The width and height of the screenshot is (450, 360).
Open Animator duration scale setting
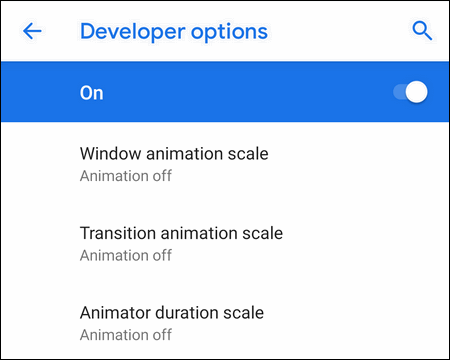pos(225,323)
